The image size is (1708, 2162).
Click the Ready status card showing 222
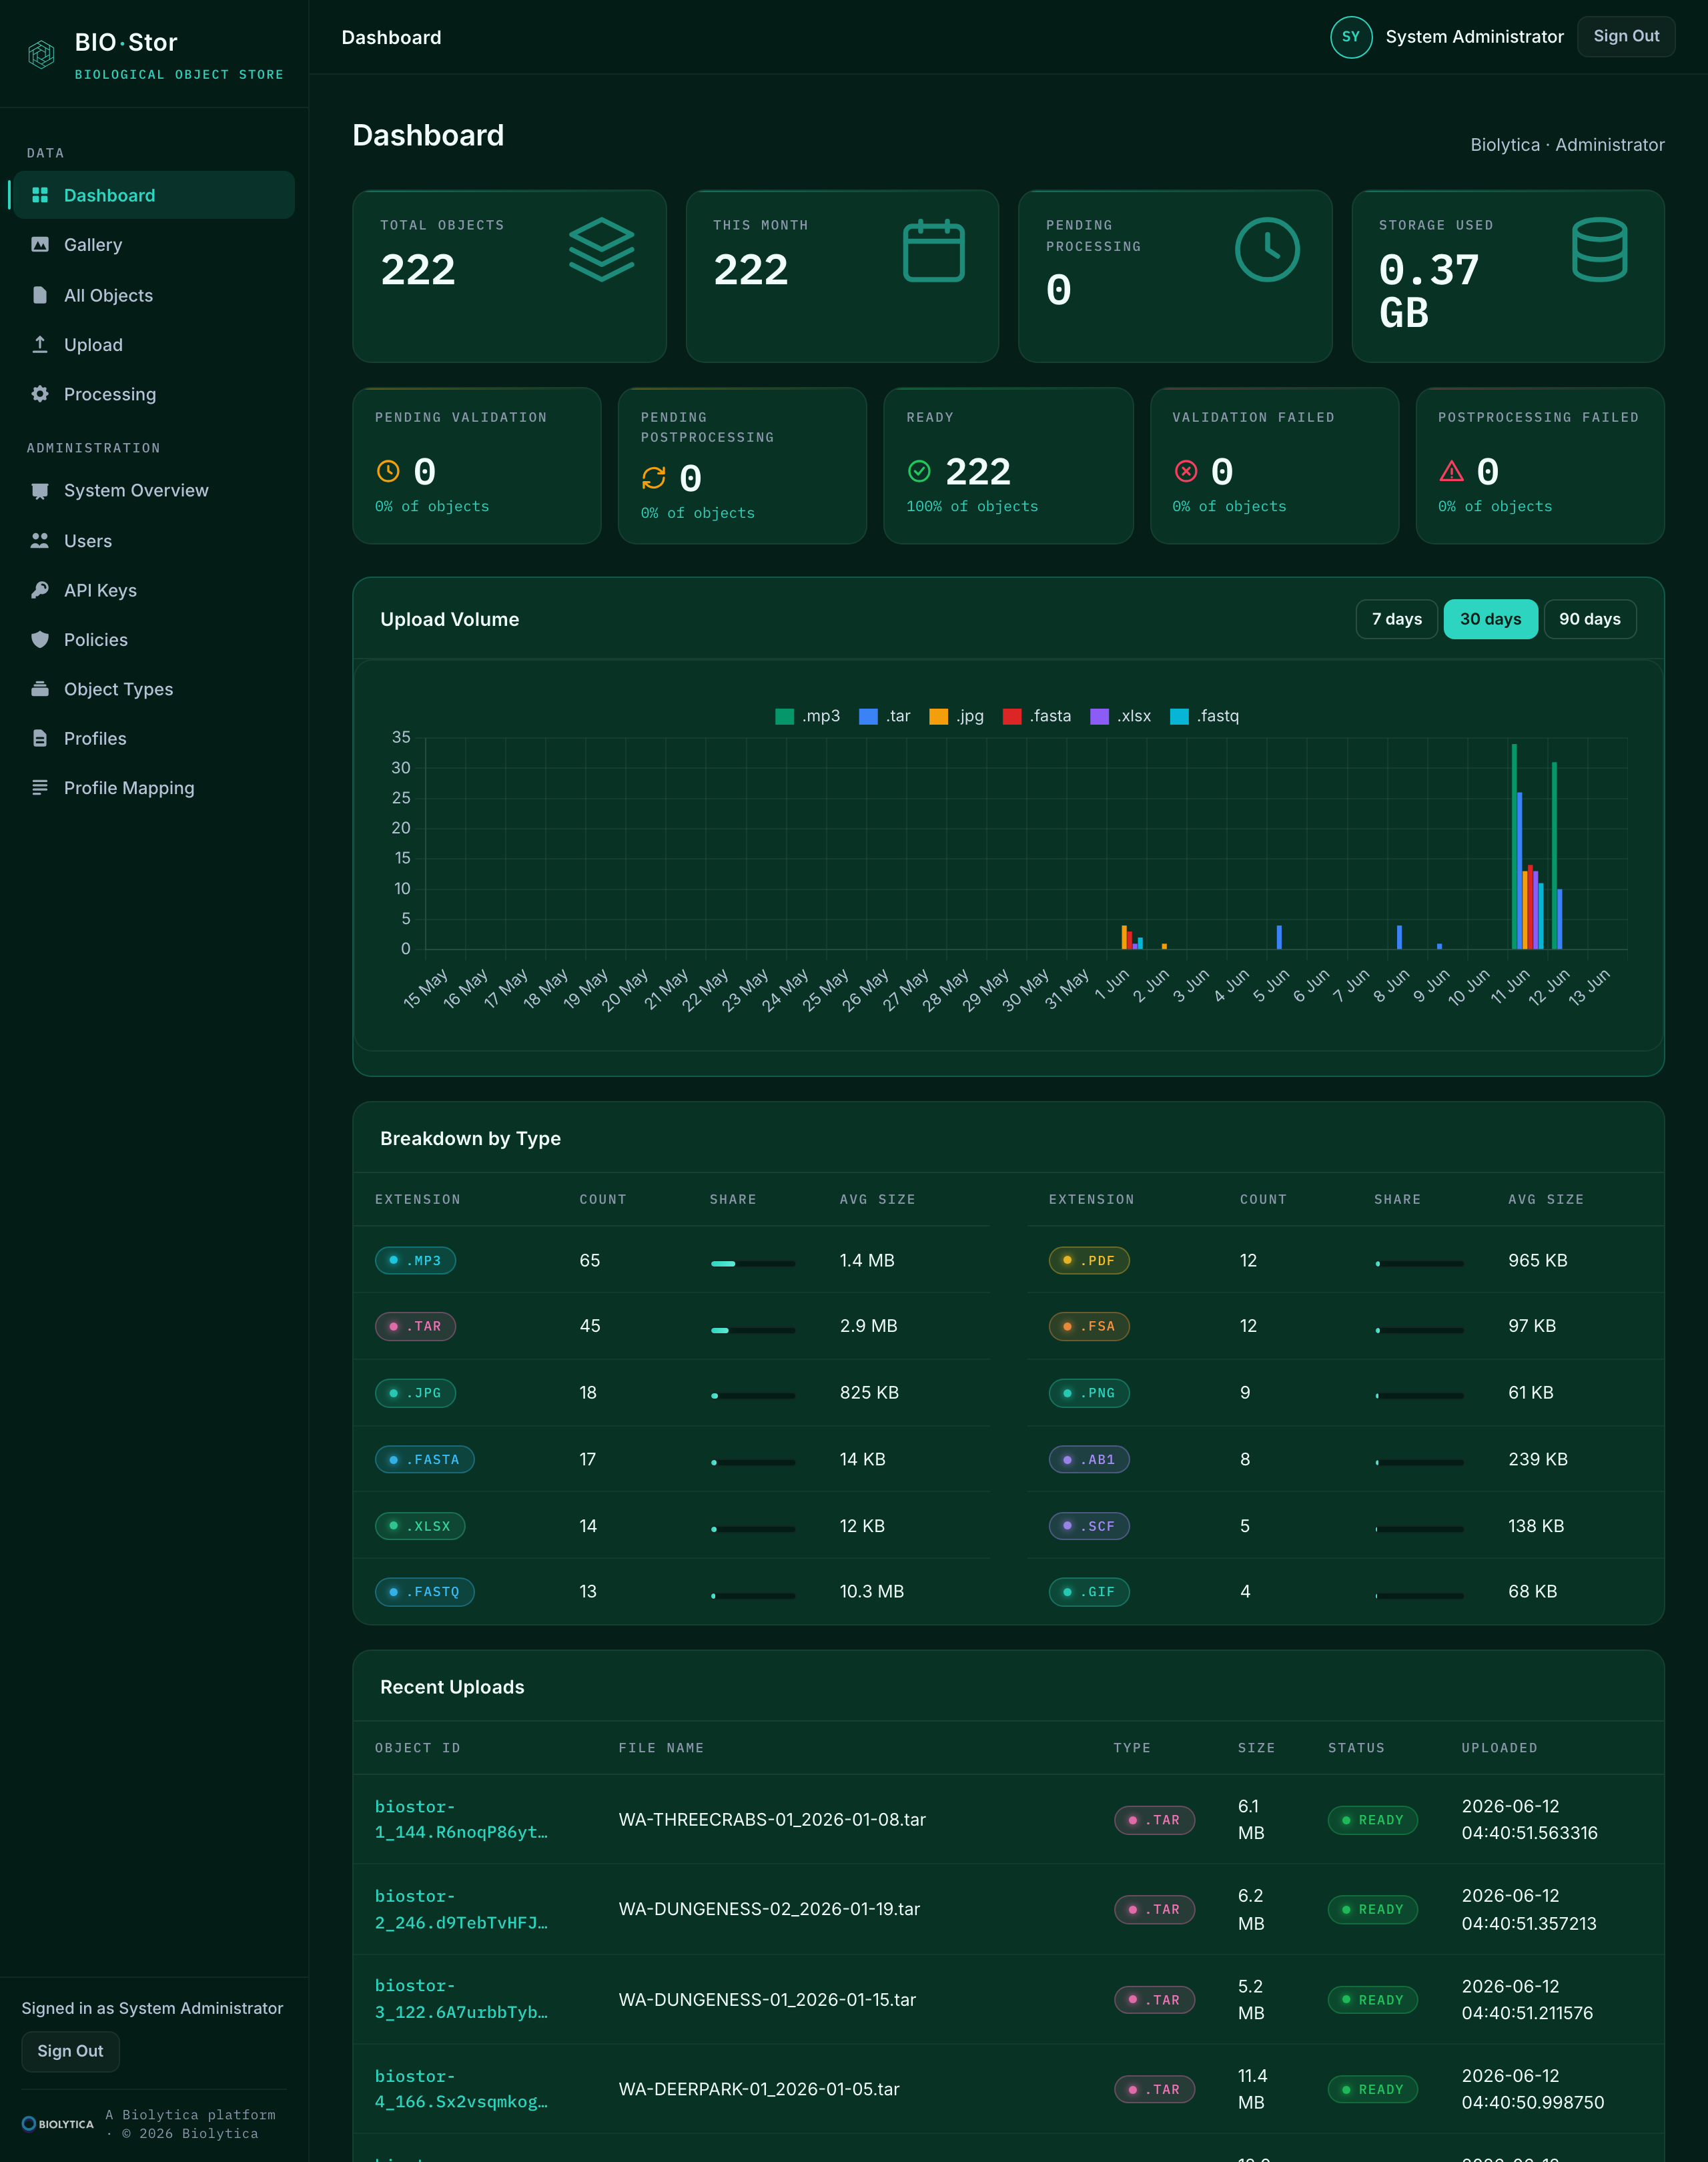click(x=1008, y=466)
